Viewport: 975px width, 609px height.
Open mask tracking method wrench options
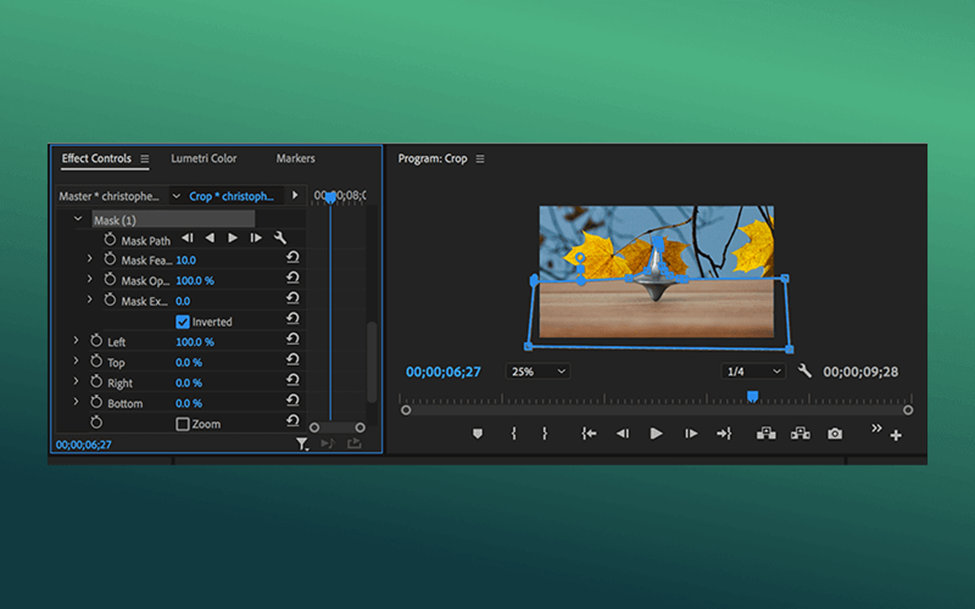point(280,238)
